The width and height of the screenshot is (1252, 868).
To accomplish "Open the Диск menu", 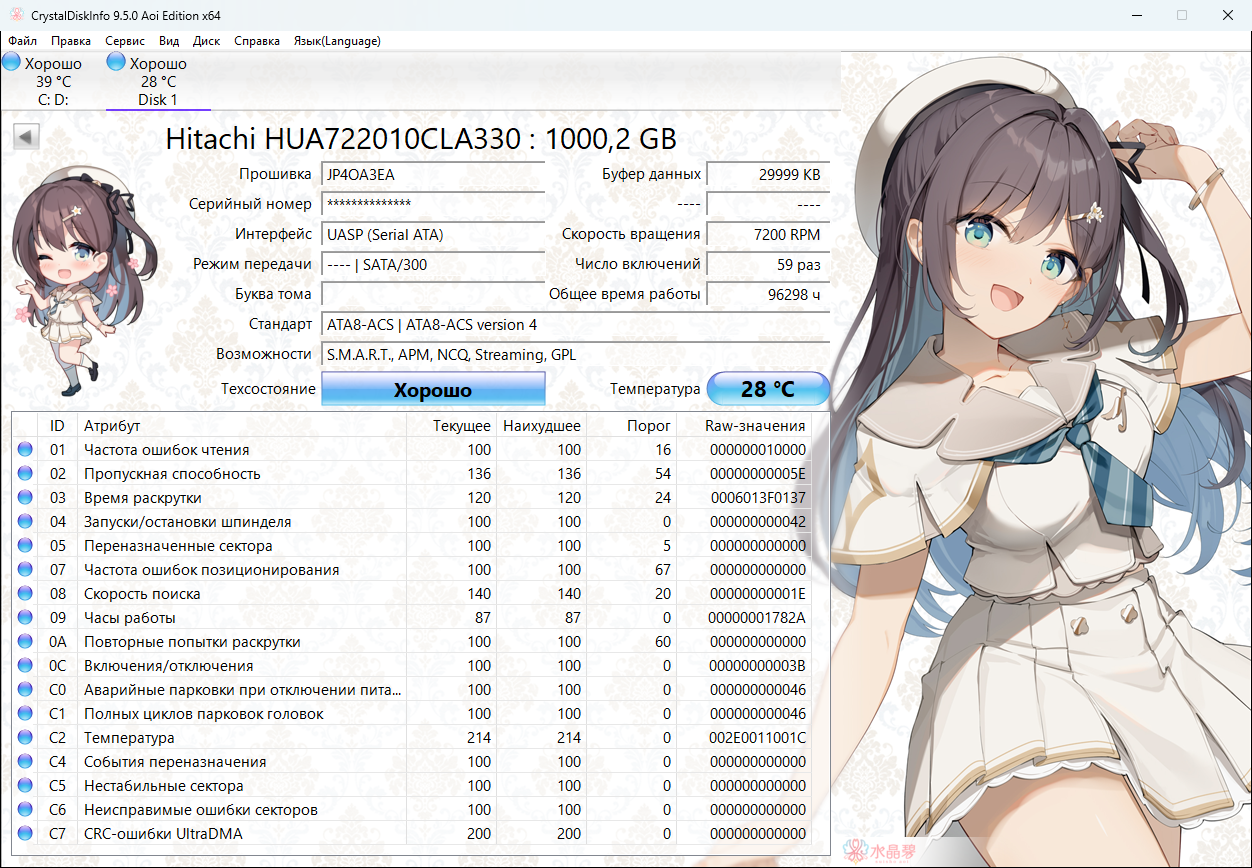I will 206,41.
